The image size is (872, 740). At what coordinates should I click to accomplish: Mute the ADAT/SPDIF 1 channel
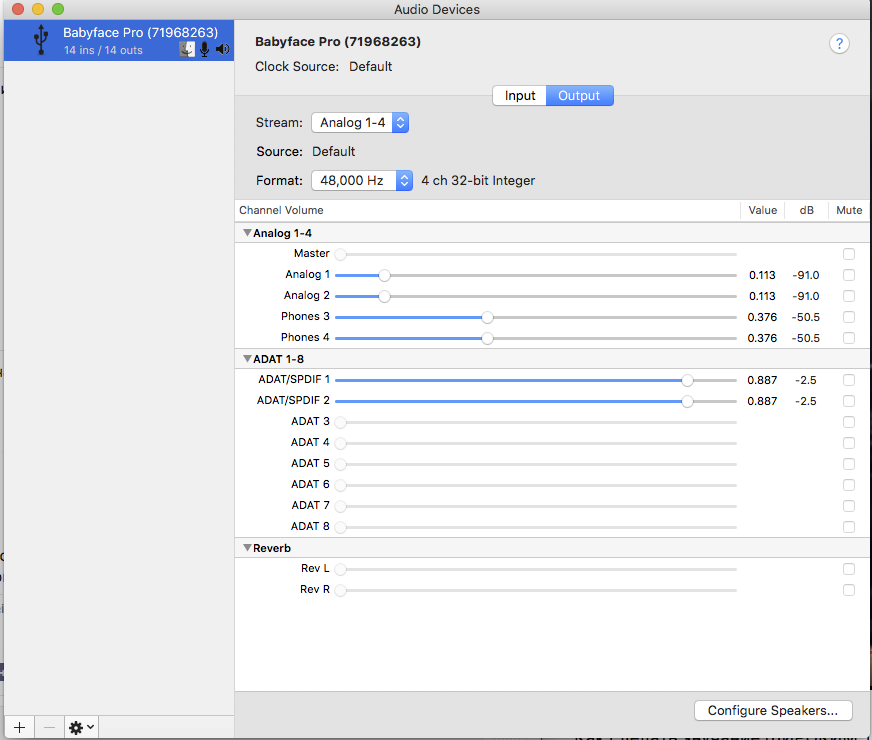click(849, 380)
